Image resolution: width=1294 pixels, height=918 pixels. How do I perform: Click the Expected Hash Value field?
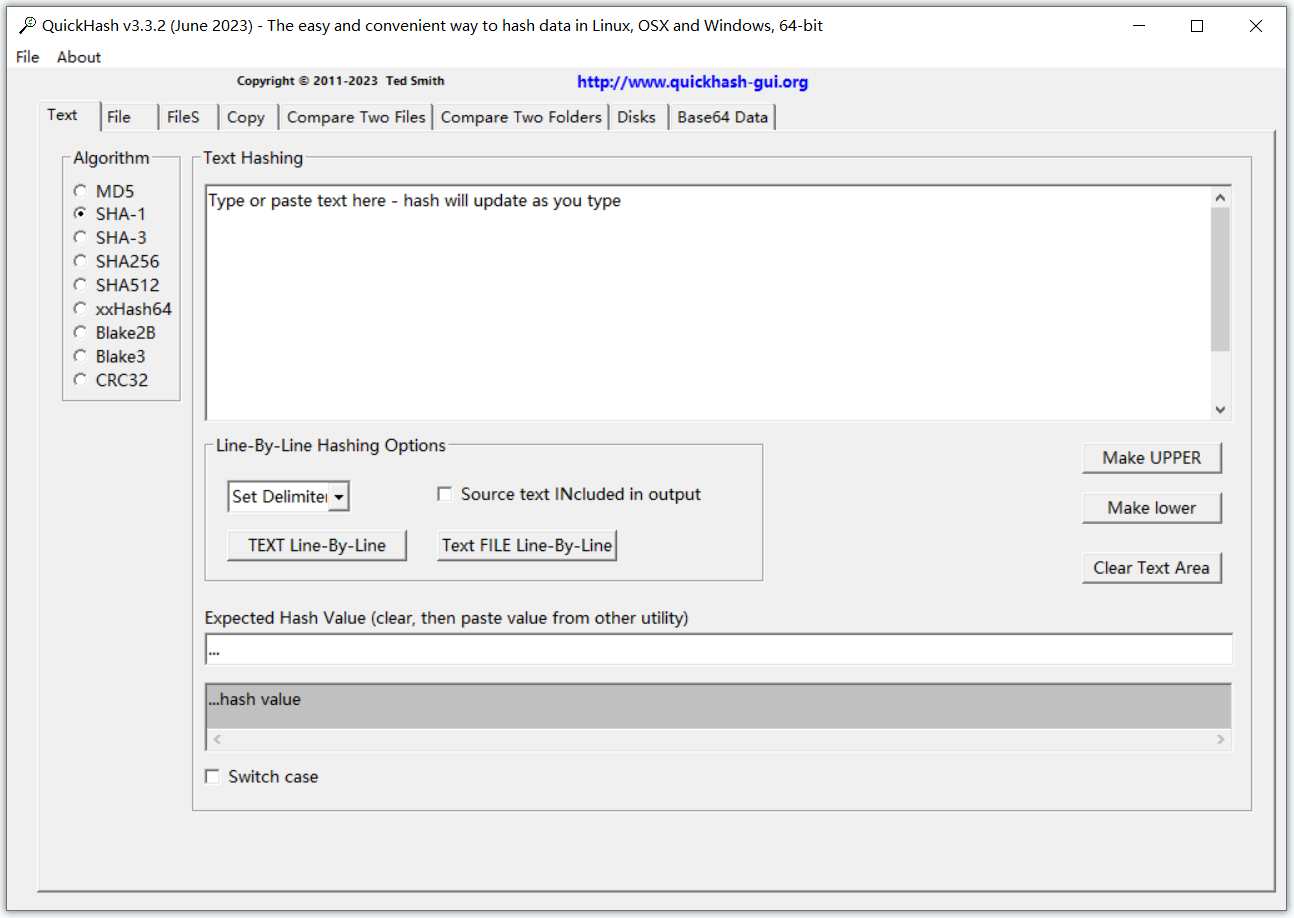click(718, 649)
